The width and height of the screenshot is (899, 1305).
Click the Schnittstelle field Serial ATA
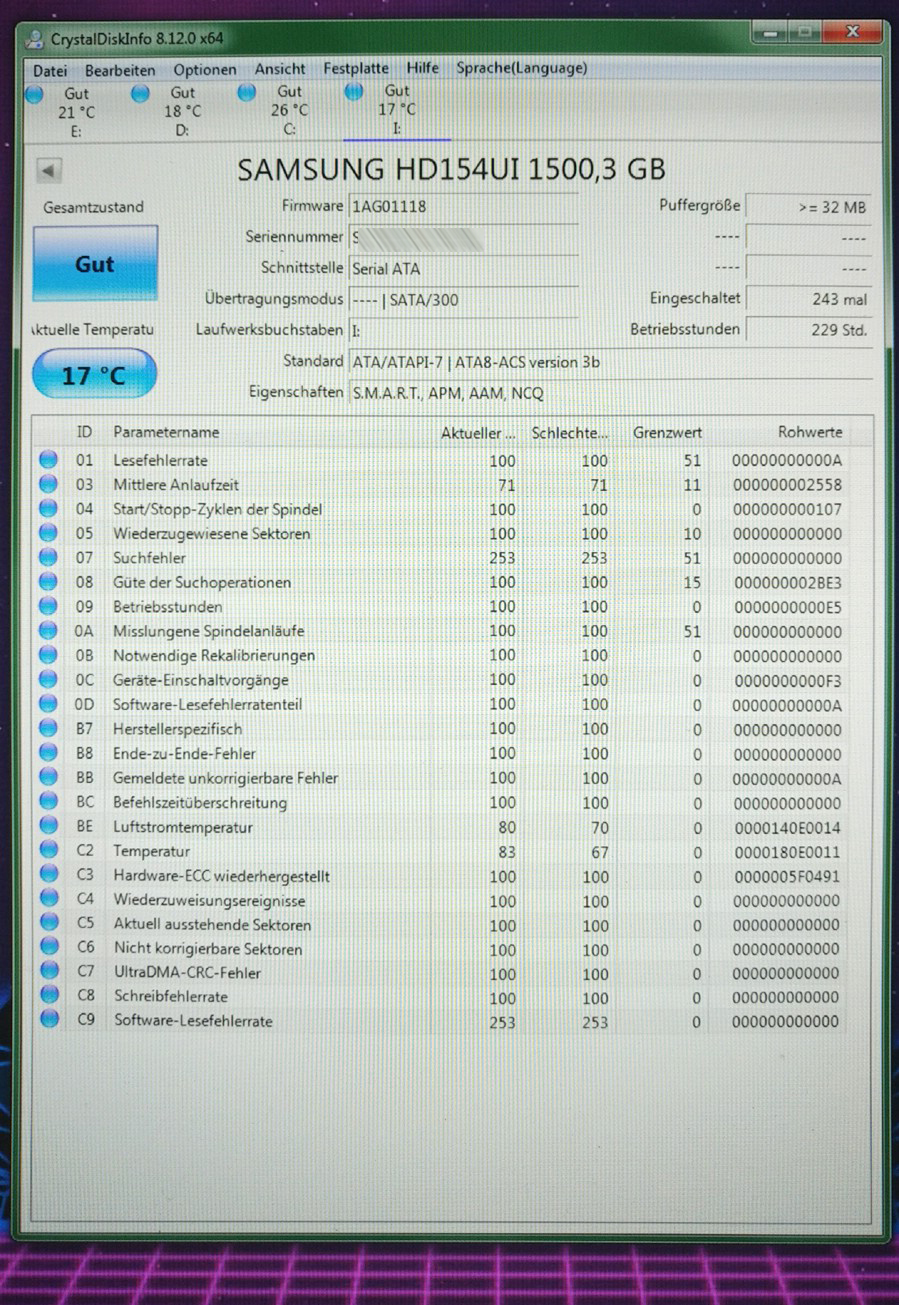(x=463, y=268)
